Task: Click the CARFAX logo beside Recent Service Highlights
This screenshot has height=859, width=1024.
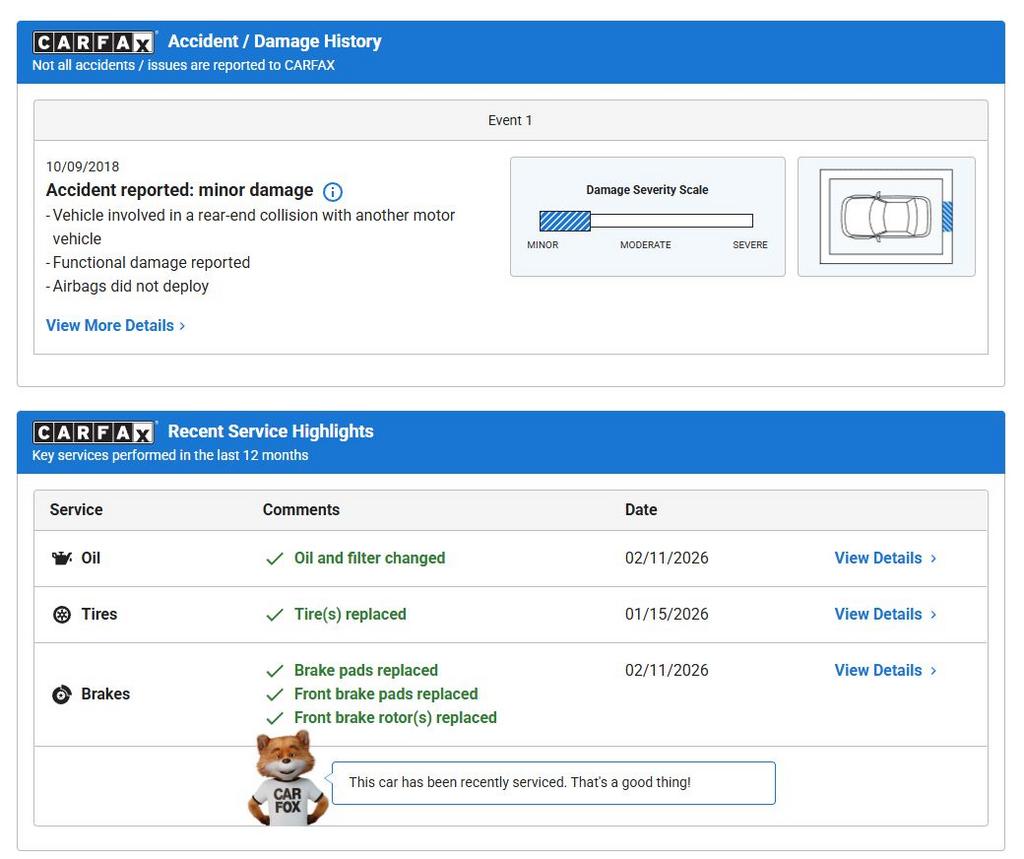Action: (x=94, y=432)
